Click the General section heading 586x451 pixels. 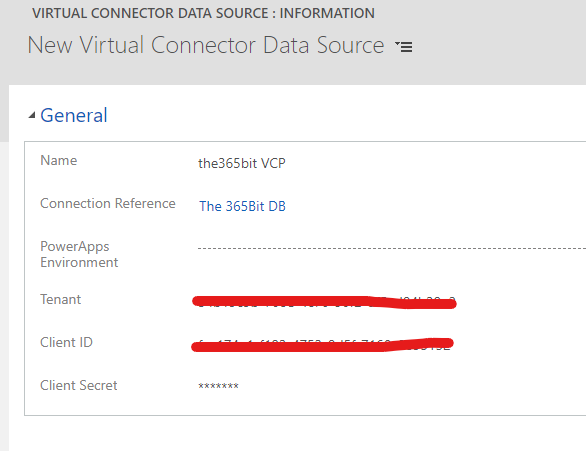[74, 115]
